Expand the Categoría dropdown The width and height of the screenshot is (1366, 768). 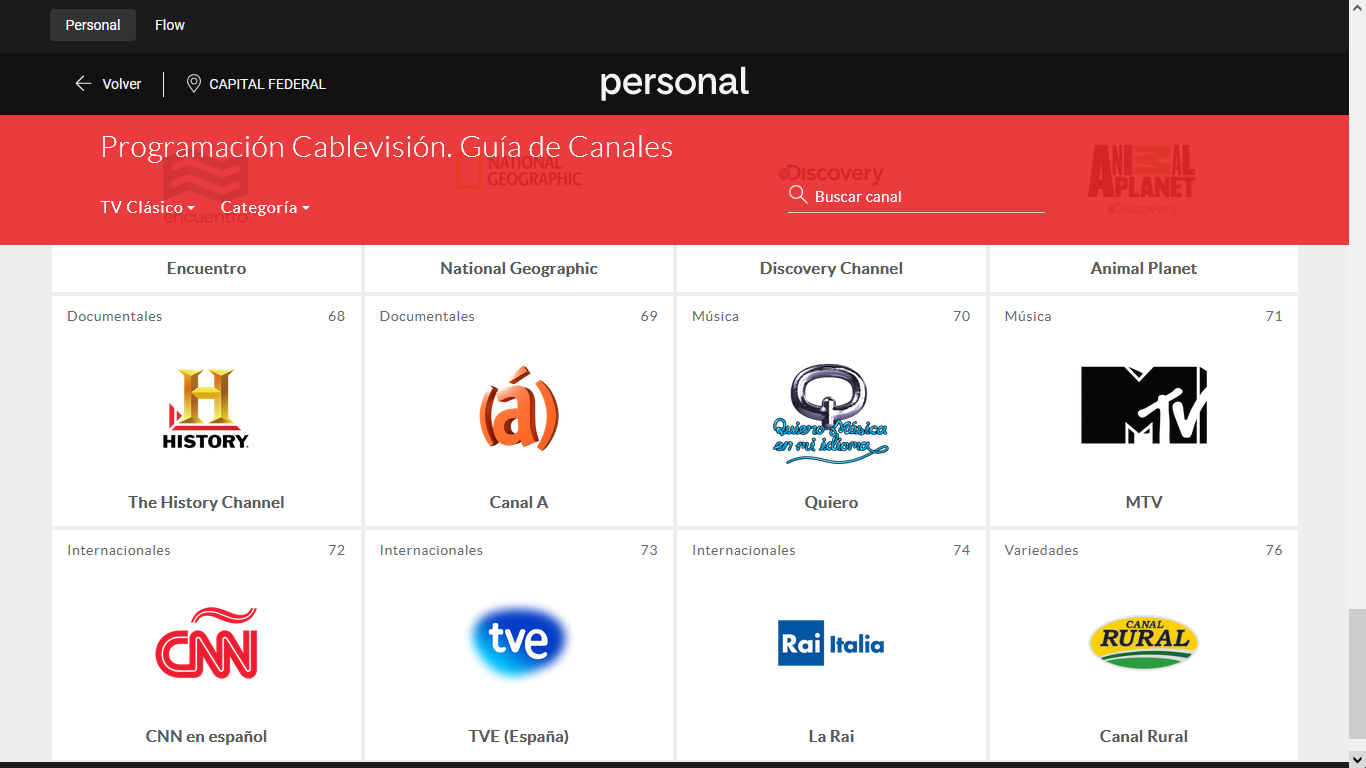pyautogui.click(x=265, y=208)
